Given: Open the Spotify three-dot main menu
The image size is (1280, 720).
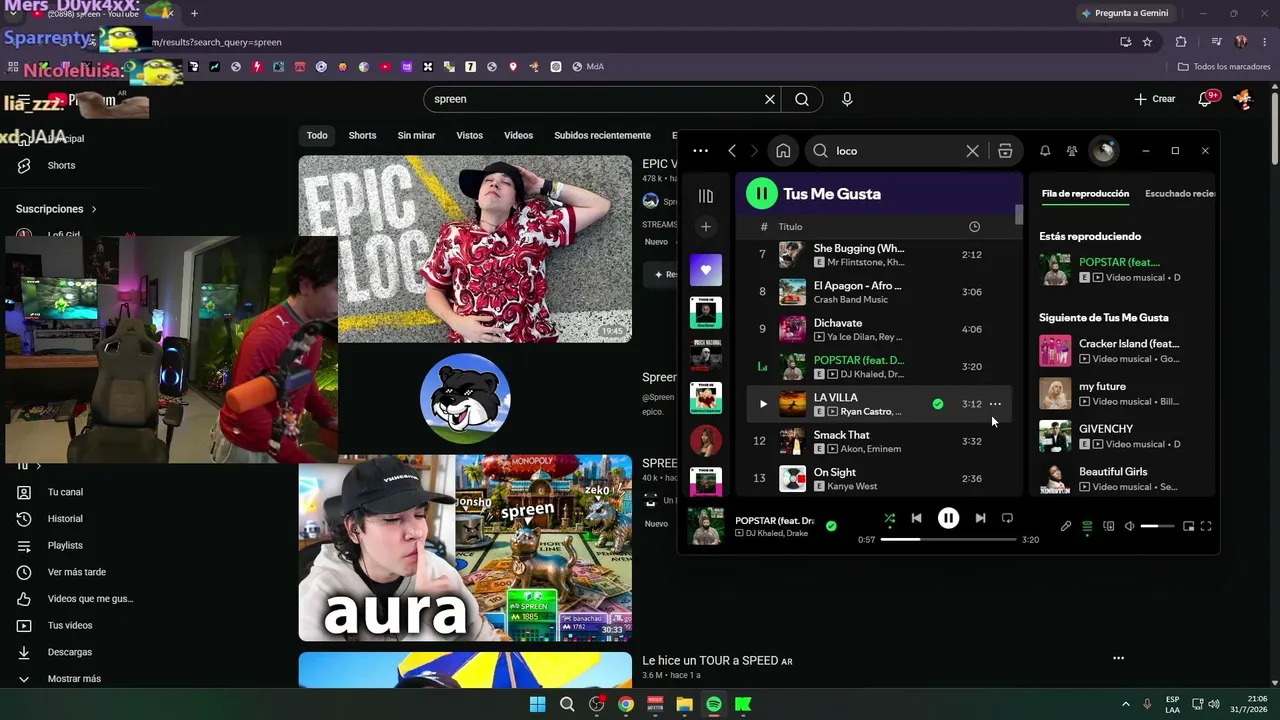Looking at the screenshot, I should [x=700, y=151].
